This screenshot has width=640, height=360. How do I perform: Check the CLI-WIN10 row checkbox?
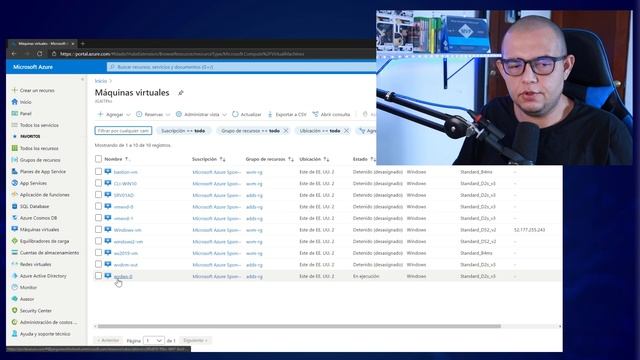[x=98, y=183]
